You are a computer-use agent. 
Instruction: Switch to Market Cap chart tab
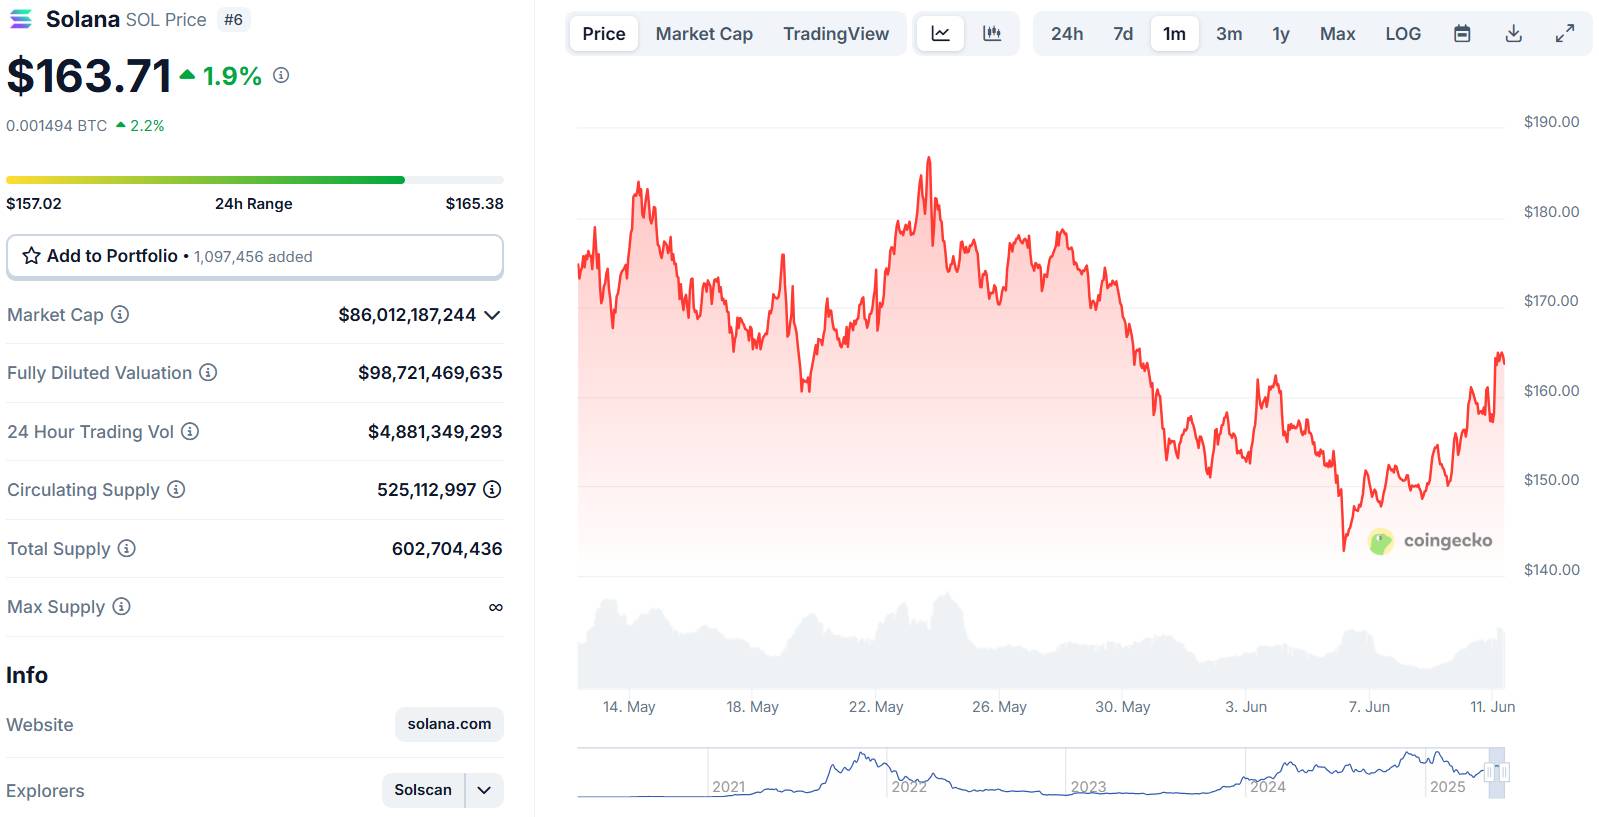pyautogui.click(x=704, y=34)
